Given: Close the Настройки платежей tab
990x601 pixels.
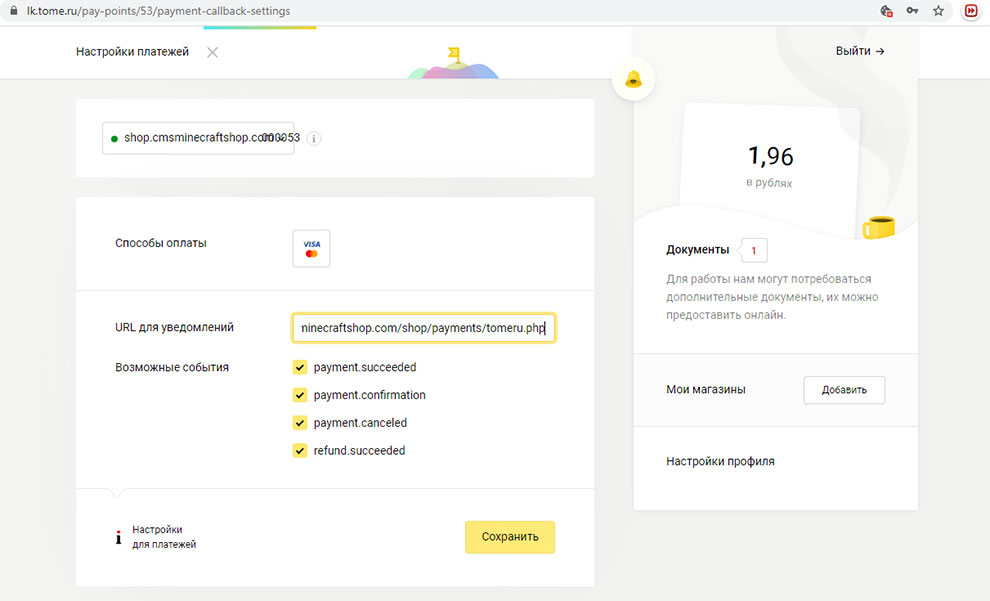Looking at the screenshot, I should pyautogui.click(x=212, y=52).
